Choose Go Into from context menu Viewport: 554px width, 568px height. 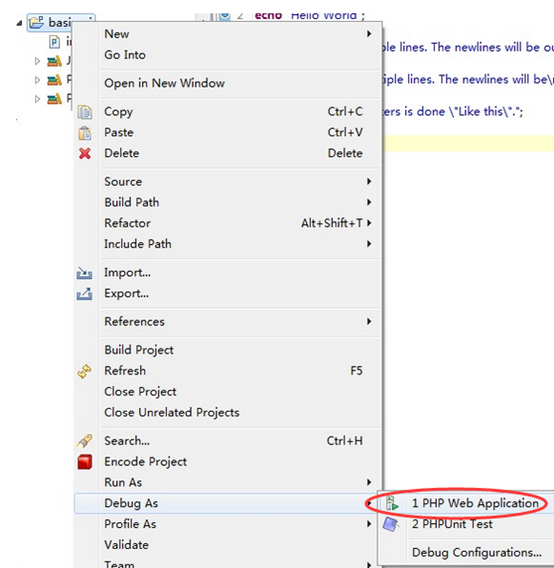(228, 55)
